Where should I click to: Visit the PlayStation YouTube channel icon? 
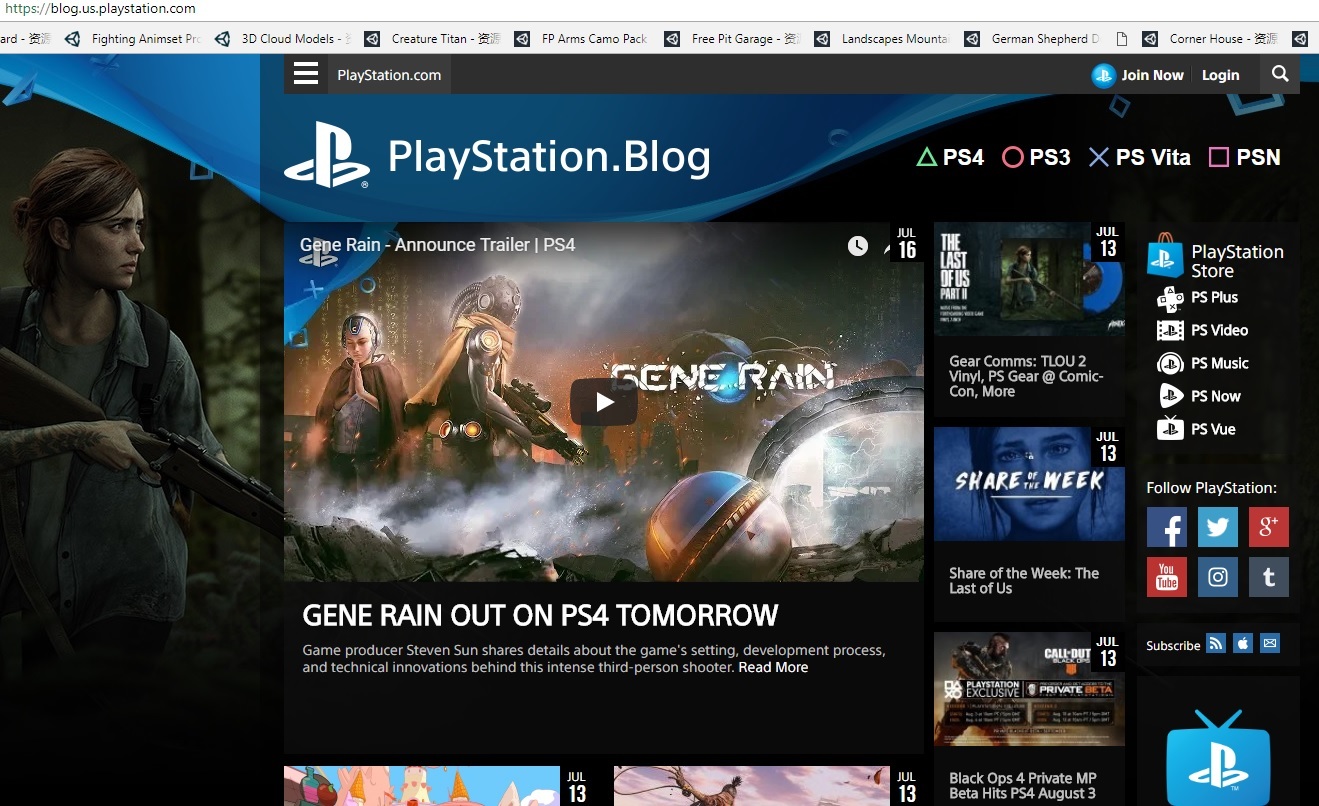tap(1166, 577)
